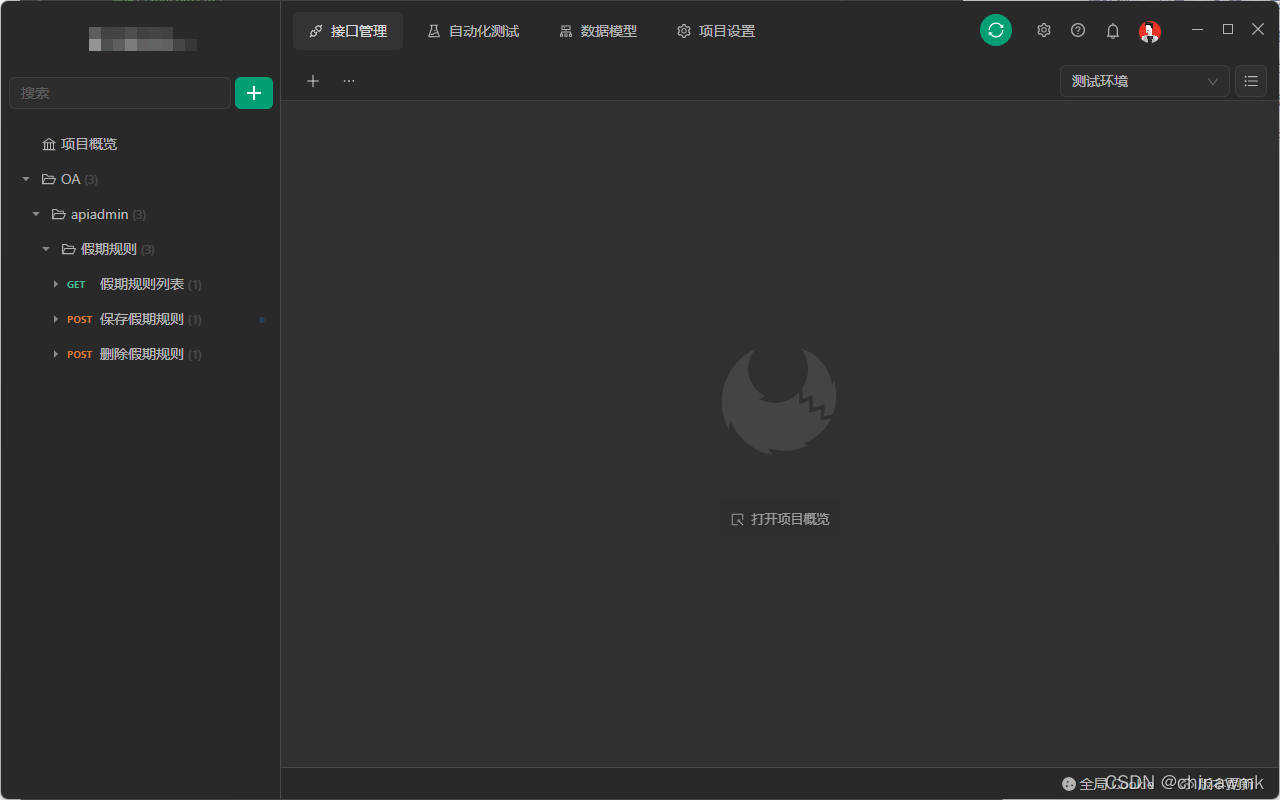Expand the 保存假期规则 arrow

click(x=56, y=319)
